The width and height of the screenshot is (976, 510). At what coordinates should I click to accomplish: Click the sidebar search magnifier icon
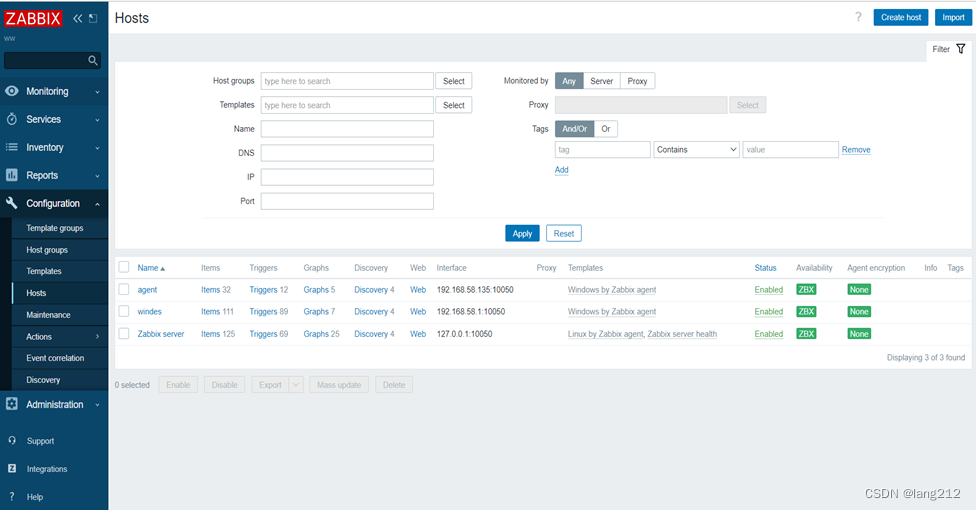pos(93,60)
